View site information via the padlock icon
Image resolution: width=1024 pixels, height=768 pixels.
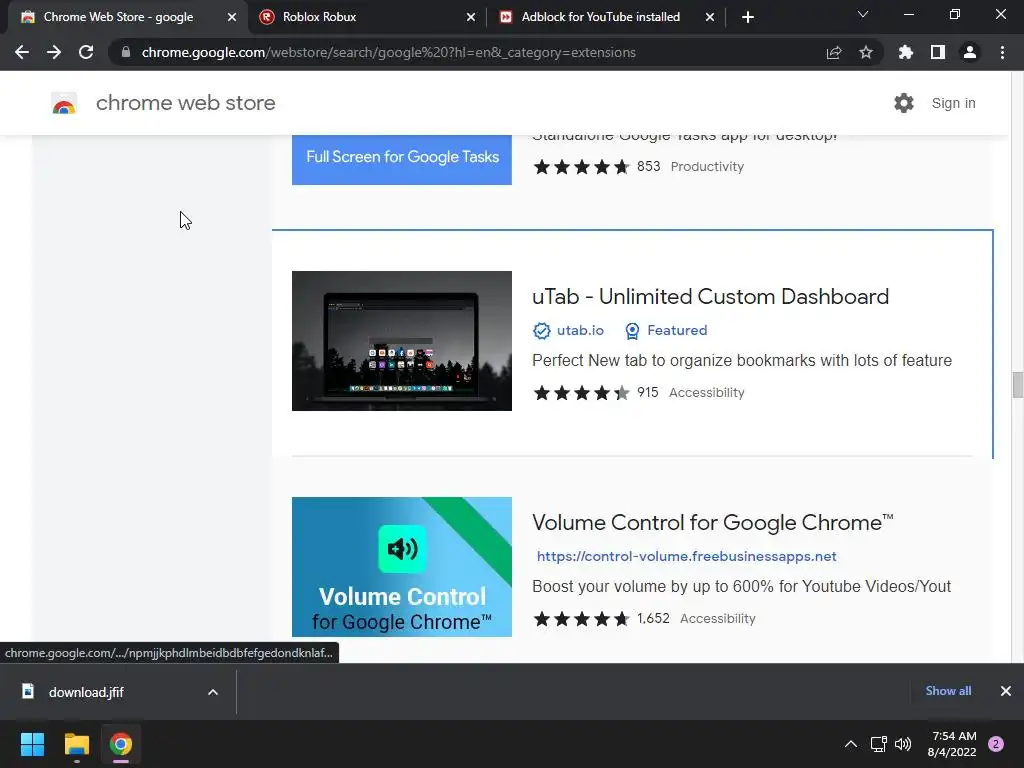(126, 52)
